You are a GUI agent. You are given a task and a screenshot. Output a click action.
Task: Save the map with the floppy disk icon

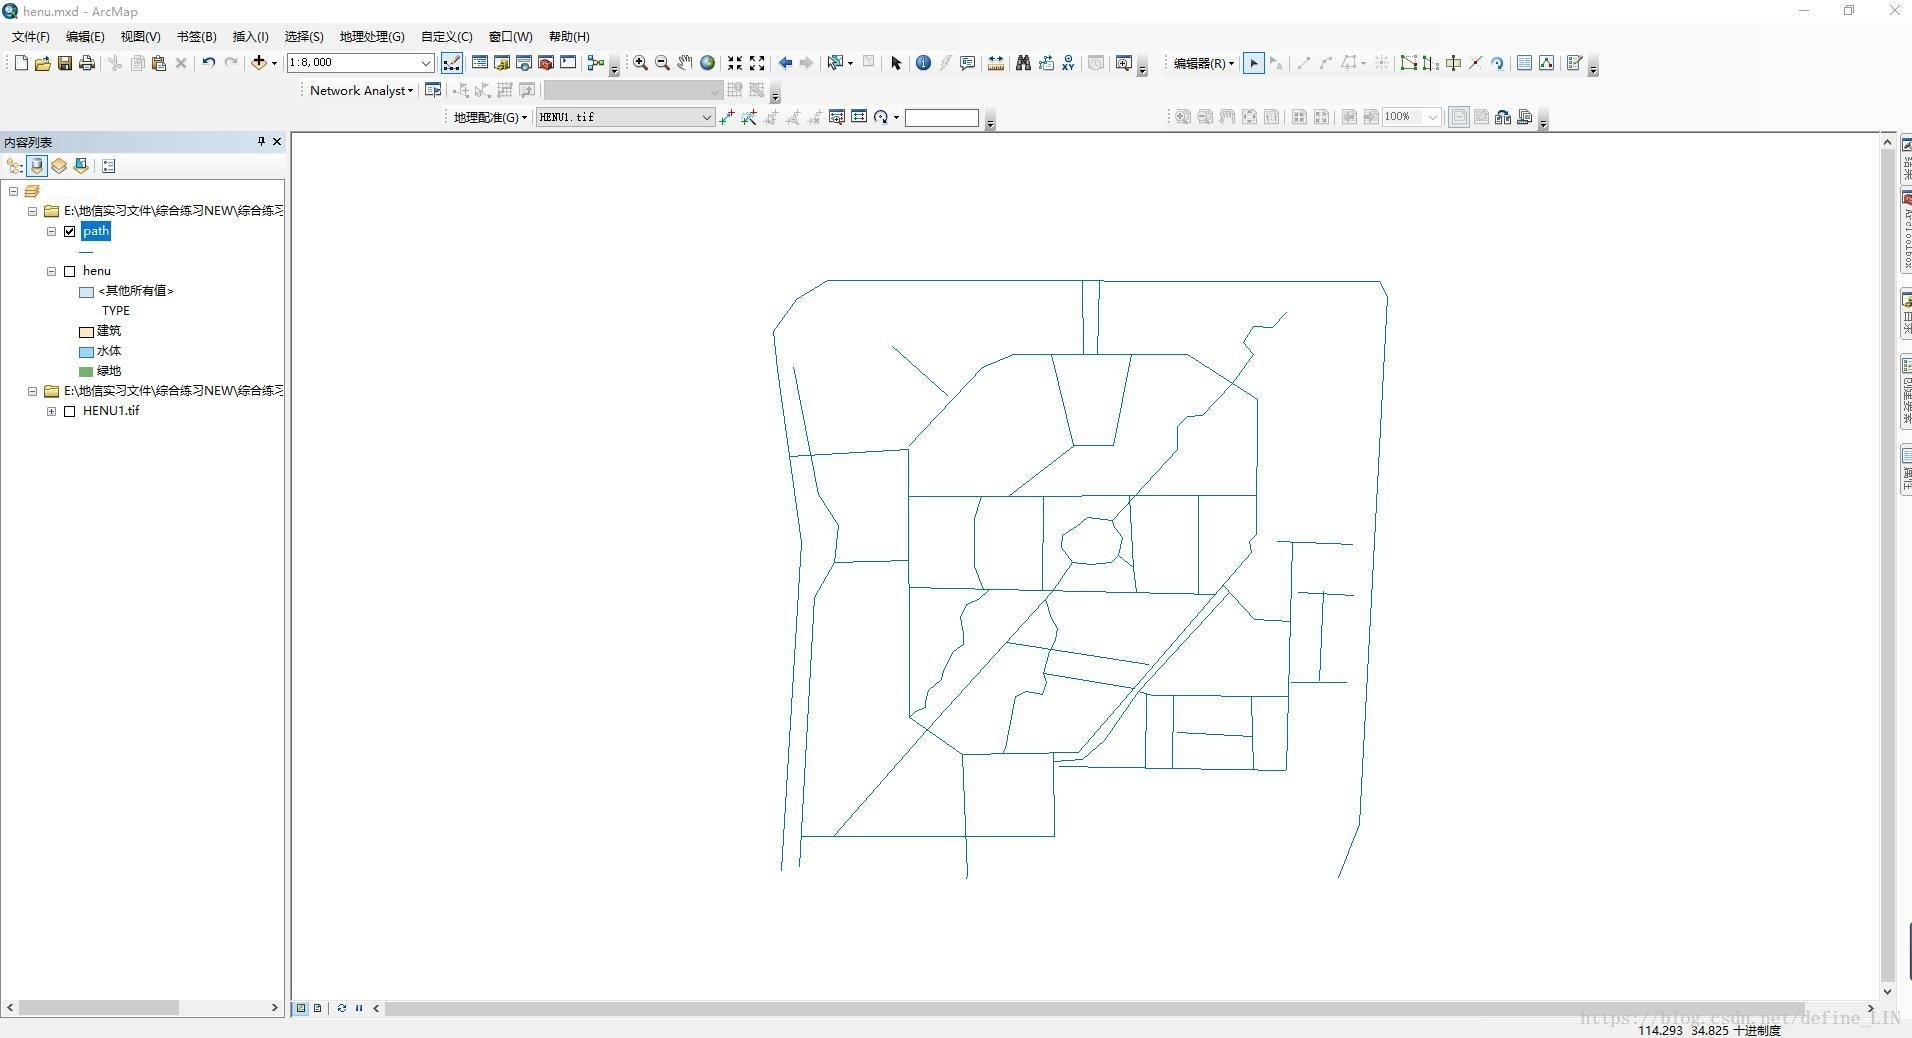coord(64,63)
